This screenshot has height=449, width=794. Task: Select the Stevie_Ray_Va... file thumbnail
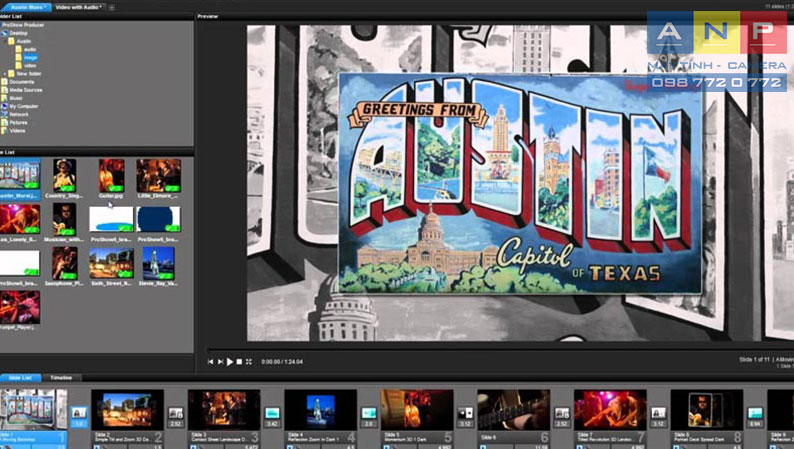click(x=158, y=263)
